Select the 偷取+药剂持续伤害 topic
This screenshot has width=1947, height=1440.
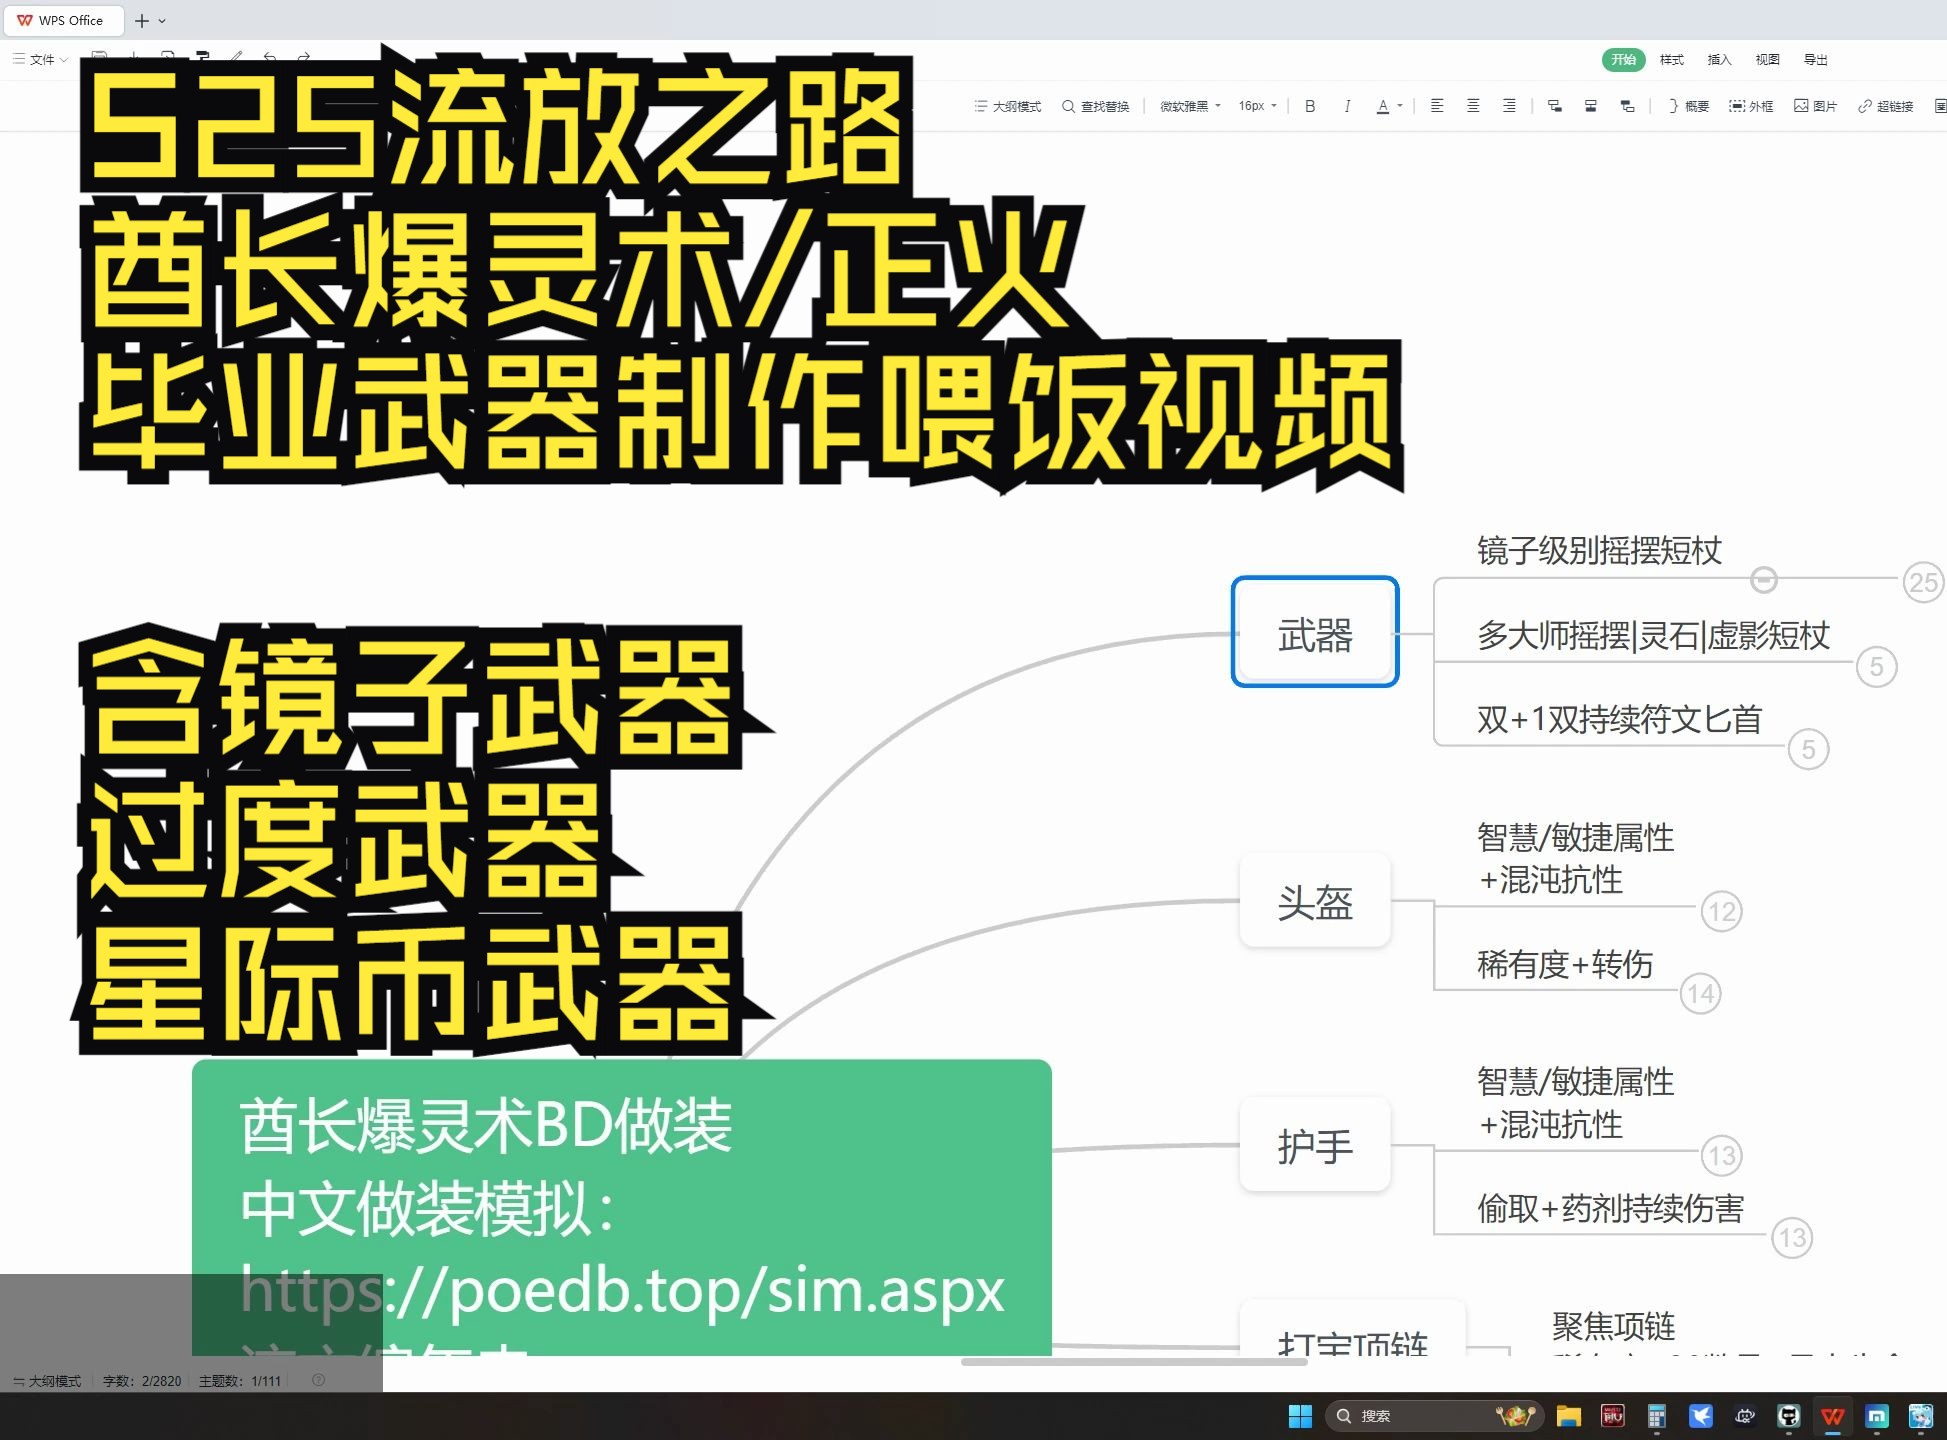point(1610,1208)
